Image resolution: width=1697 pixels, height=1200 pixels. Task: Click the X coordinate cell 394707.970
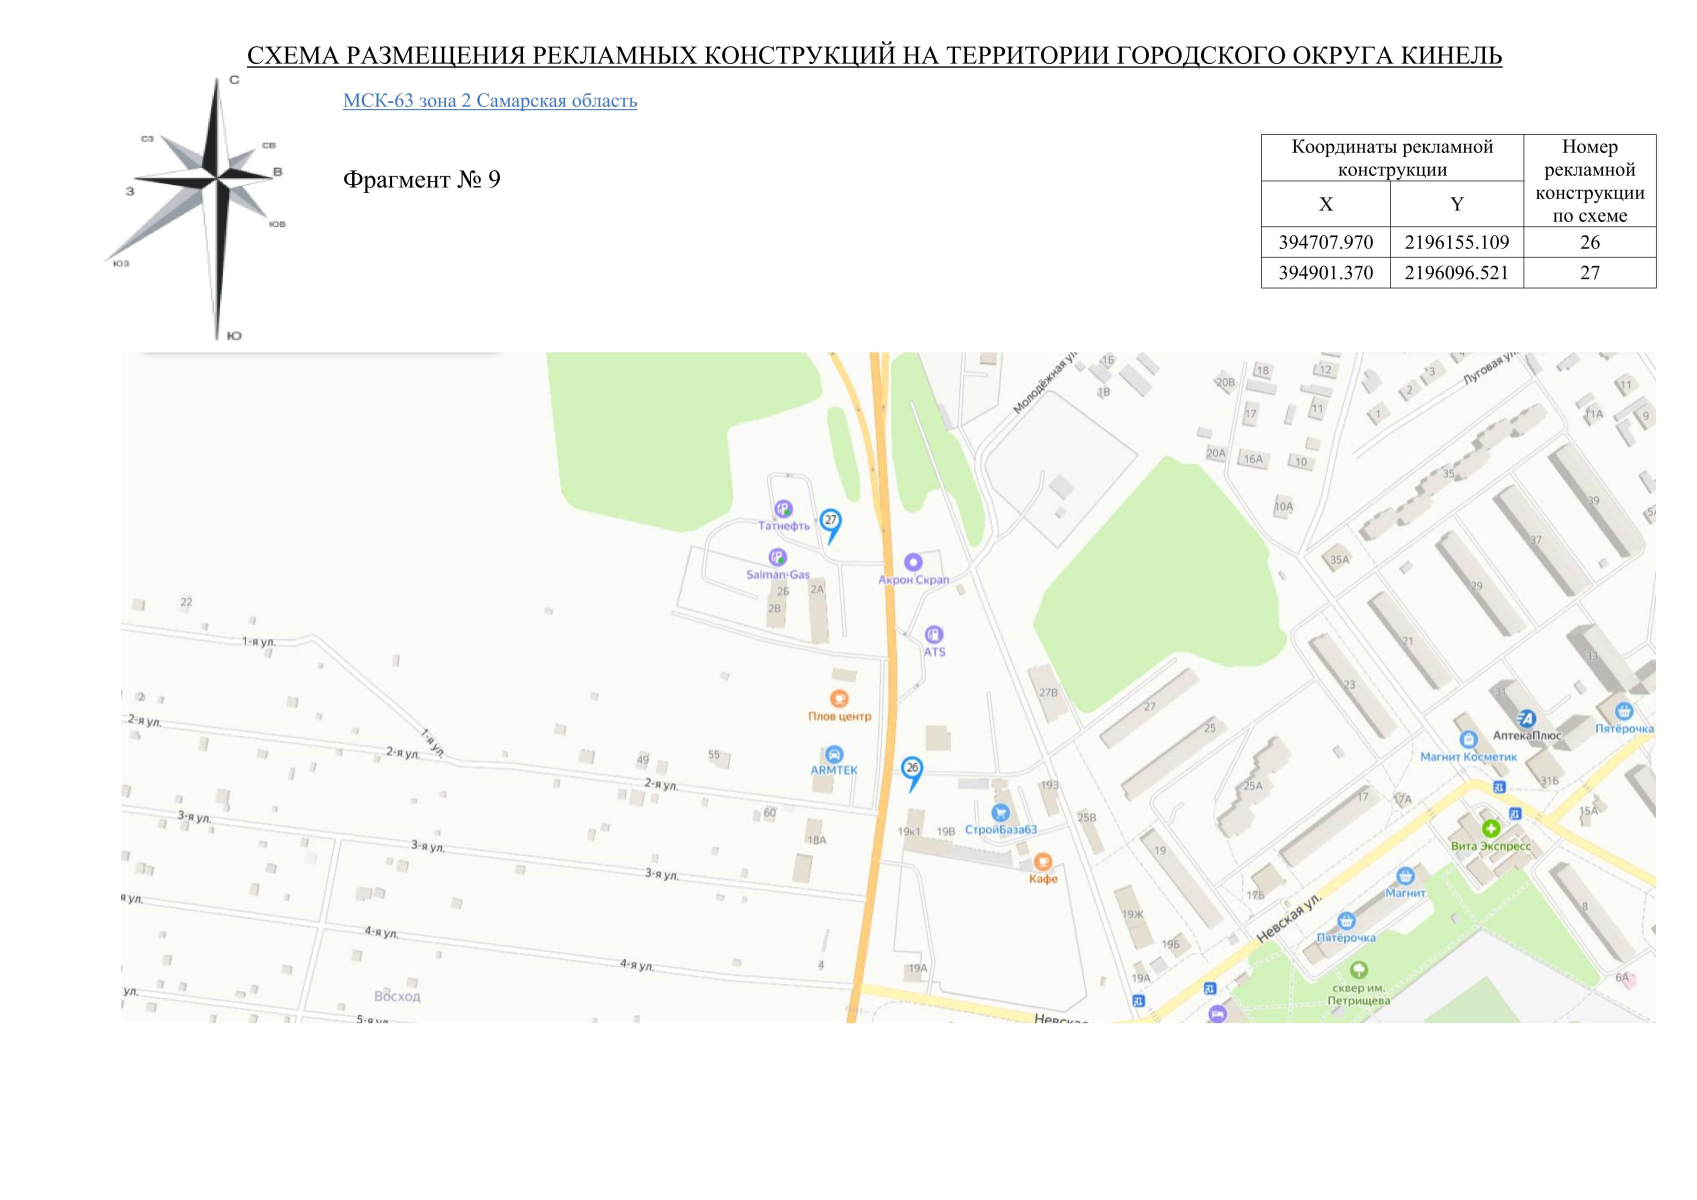(x=1325, y=243)
